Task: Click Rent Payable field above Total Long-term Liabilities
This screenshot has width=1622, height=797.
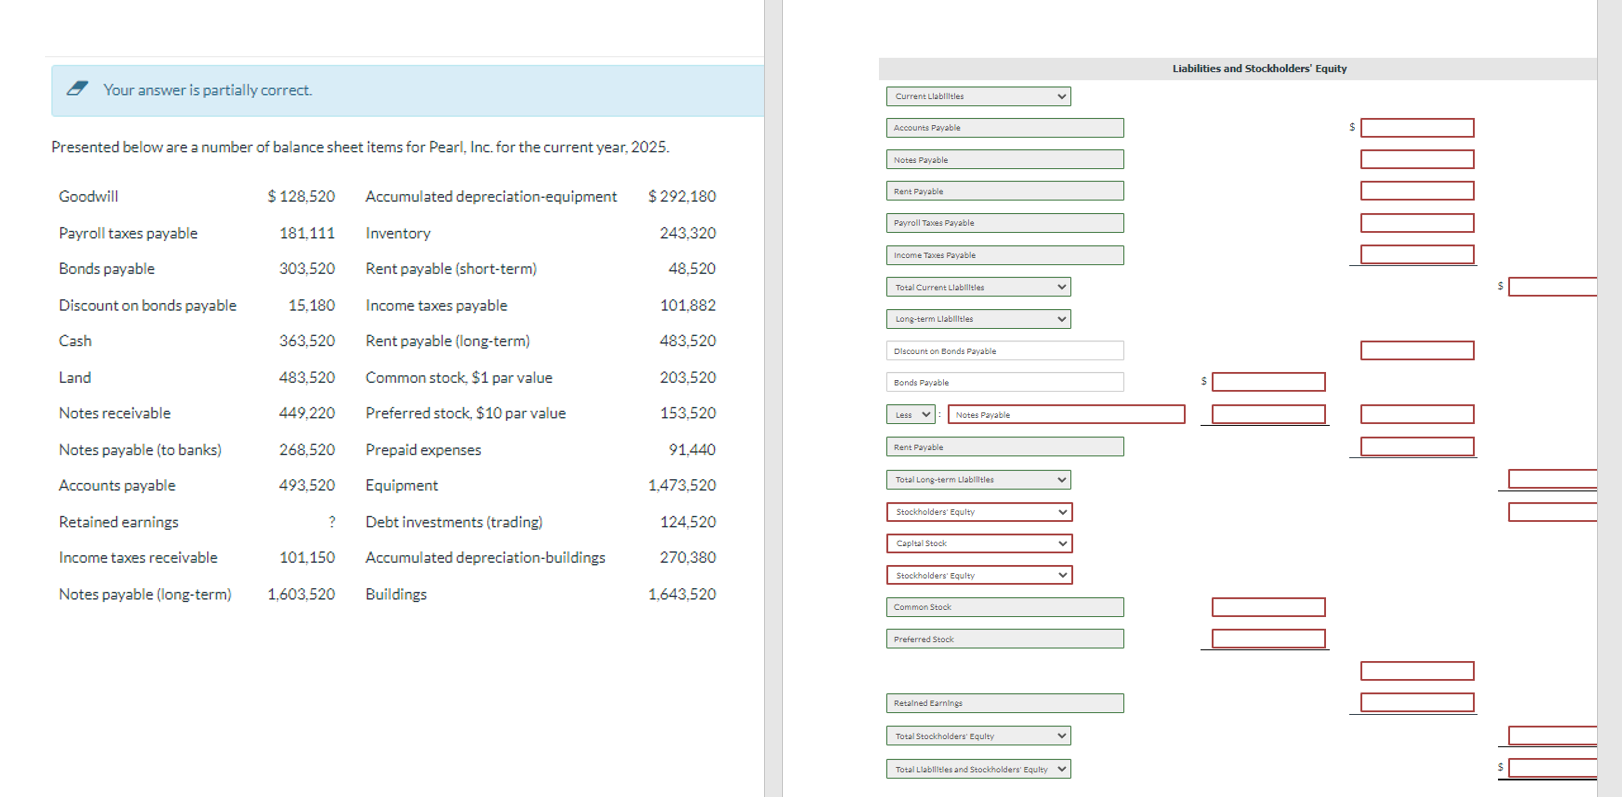Action: tap(1005, 447)
